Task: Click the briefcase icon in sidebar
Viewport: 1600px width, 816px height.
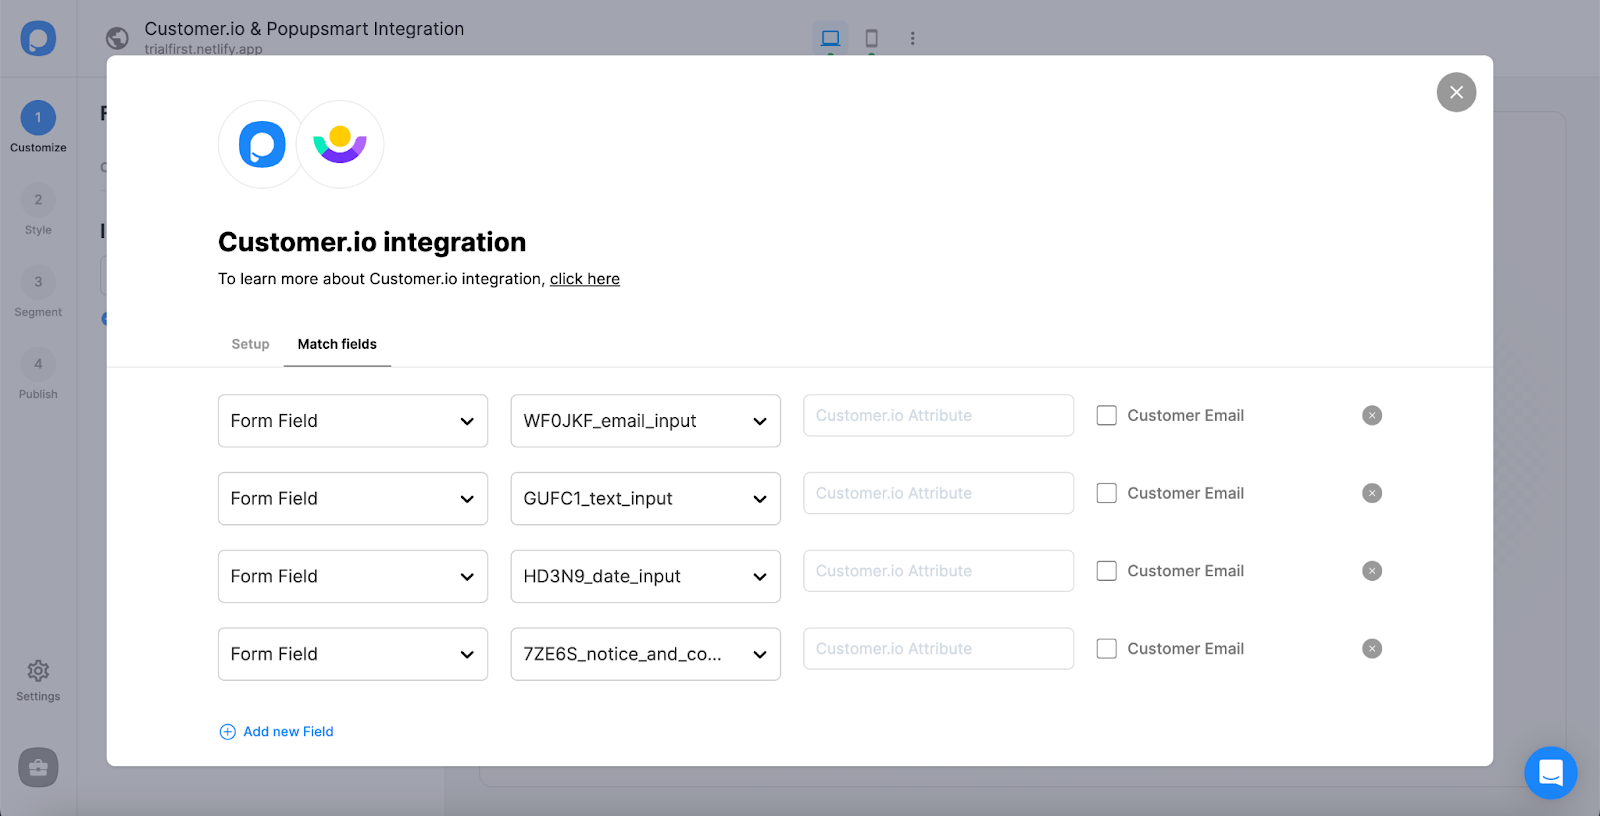Action: 38,768
